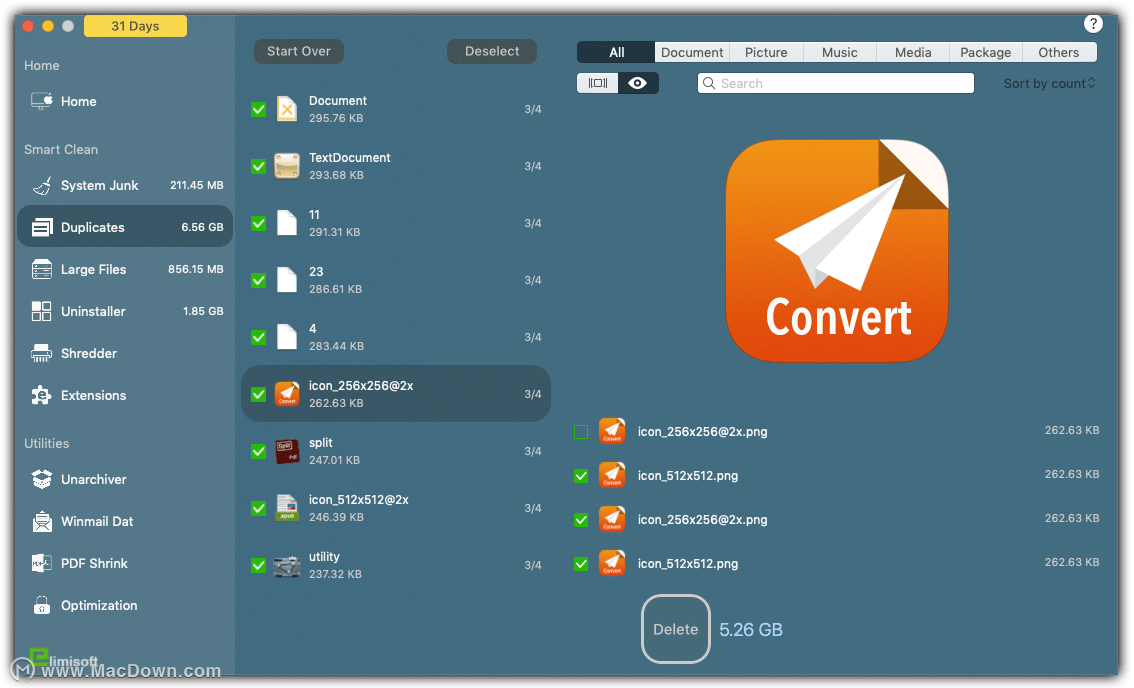The width and height of the screenshot is (1134, 688).
Task: Switch to the Package filter tab
Action: tap(985, 52)
